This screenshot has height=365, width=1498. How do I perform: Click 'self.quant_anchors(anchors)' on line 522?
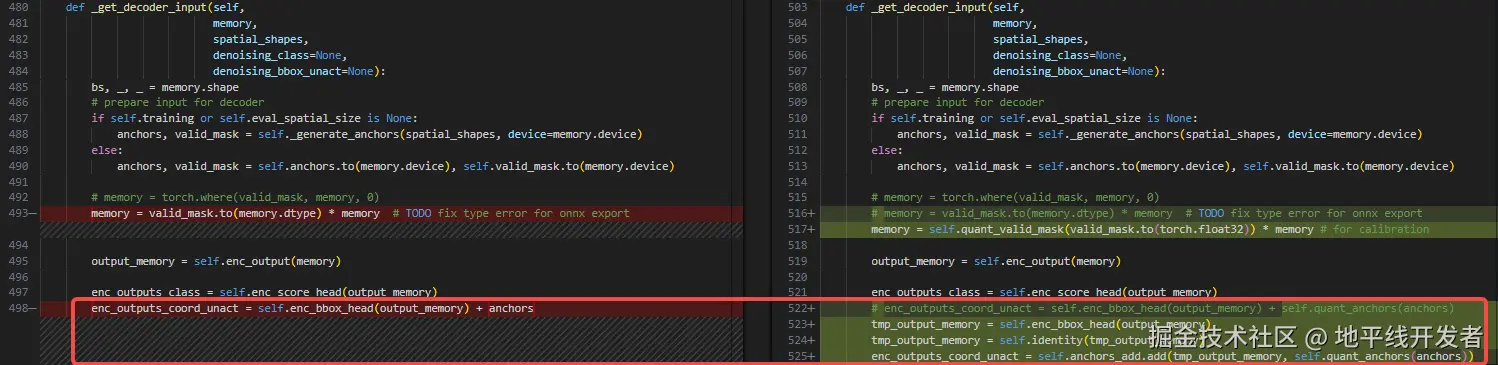[x=1368, y=308]
